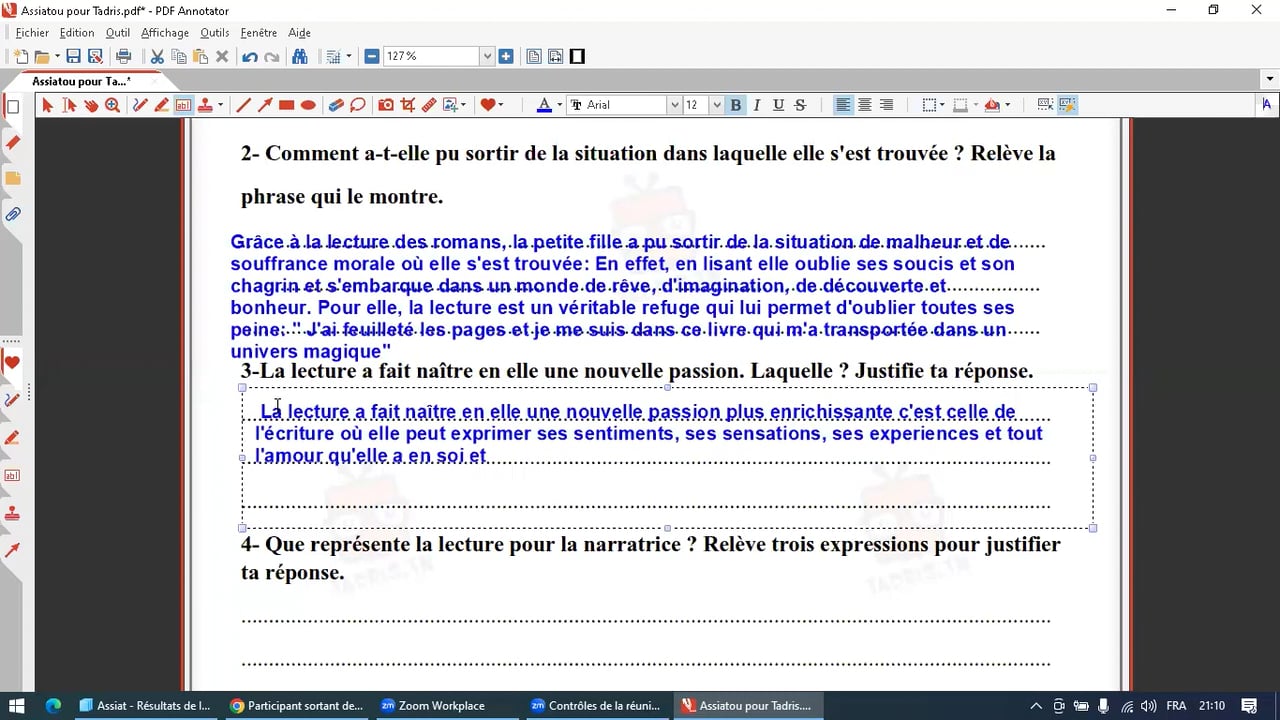
Task: Activate the hand pan tool
Action: [x=91, y=105]
